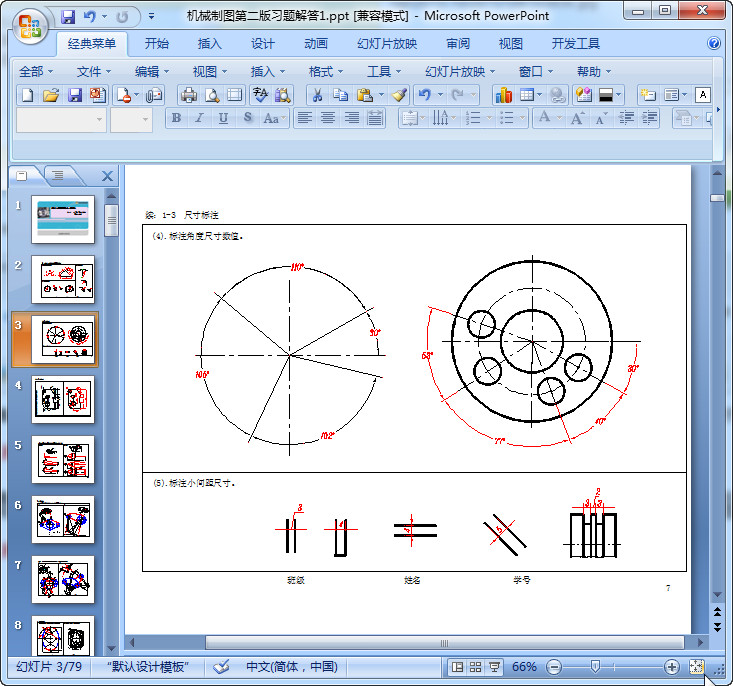Open the 审阅 ribbon tab
Image resolution: width=733 pixels, height=686 pixels.
(458, 44)
